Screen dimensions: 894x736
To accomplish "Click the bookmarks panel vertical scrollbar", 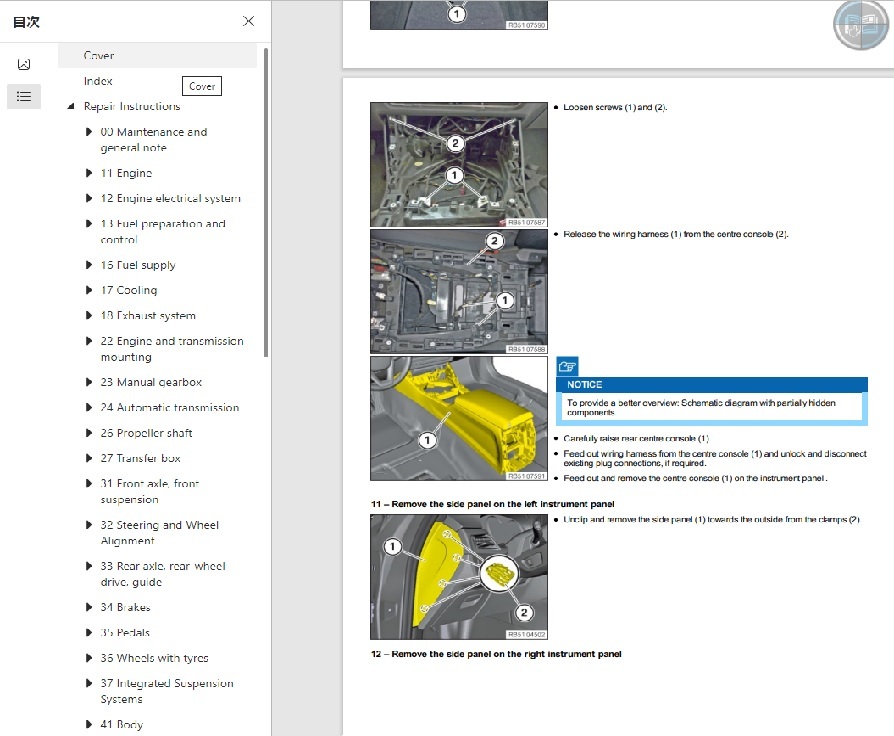I will point(266,203).
